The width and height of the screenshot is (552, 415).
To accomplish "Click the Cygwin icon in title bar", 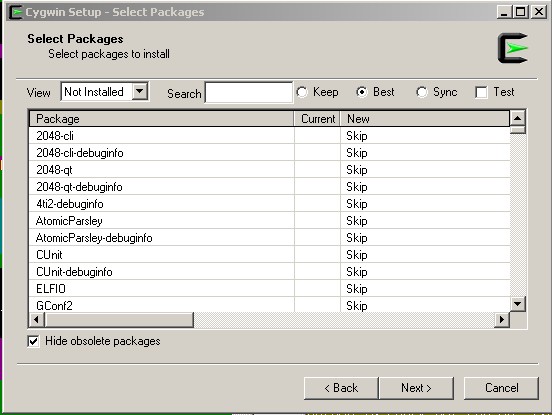I will click(x=15, y=12).
